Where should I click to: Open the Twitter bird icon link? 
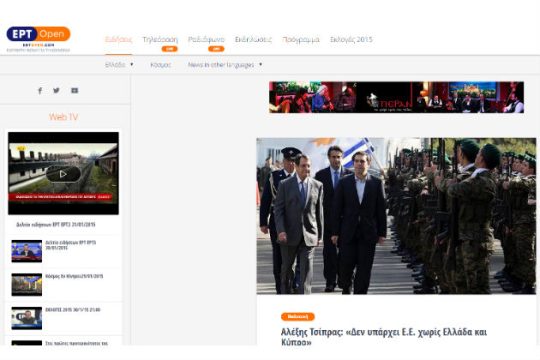coord(56,90)
